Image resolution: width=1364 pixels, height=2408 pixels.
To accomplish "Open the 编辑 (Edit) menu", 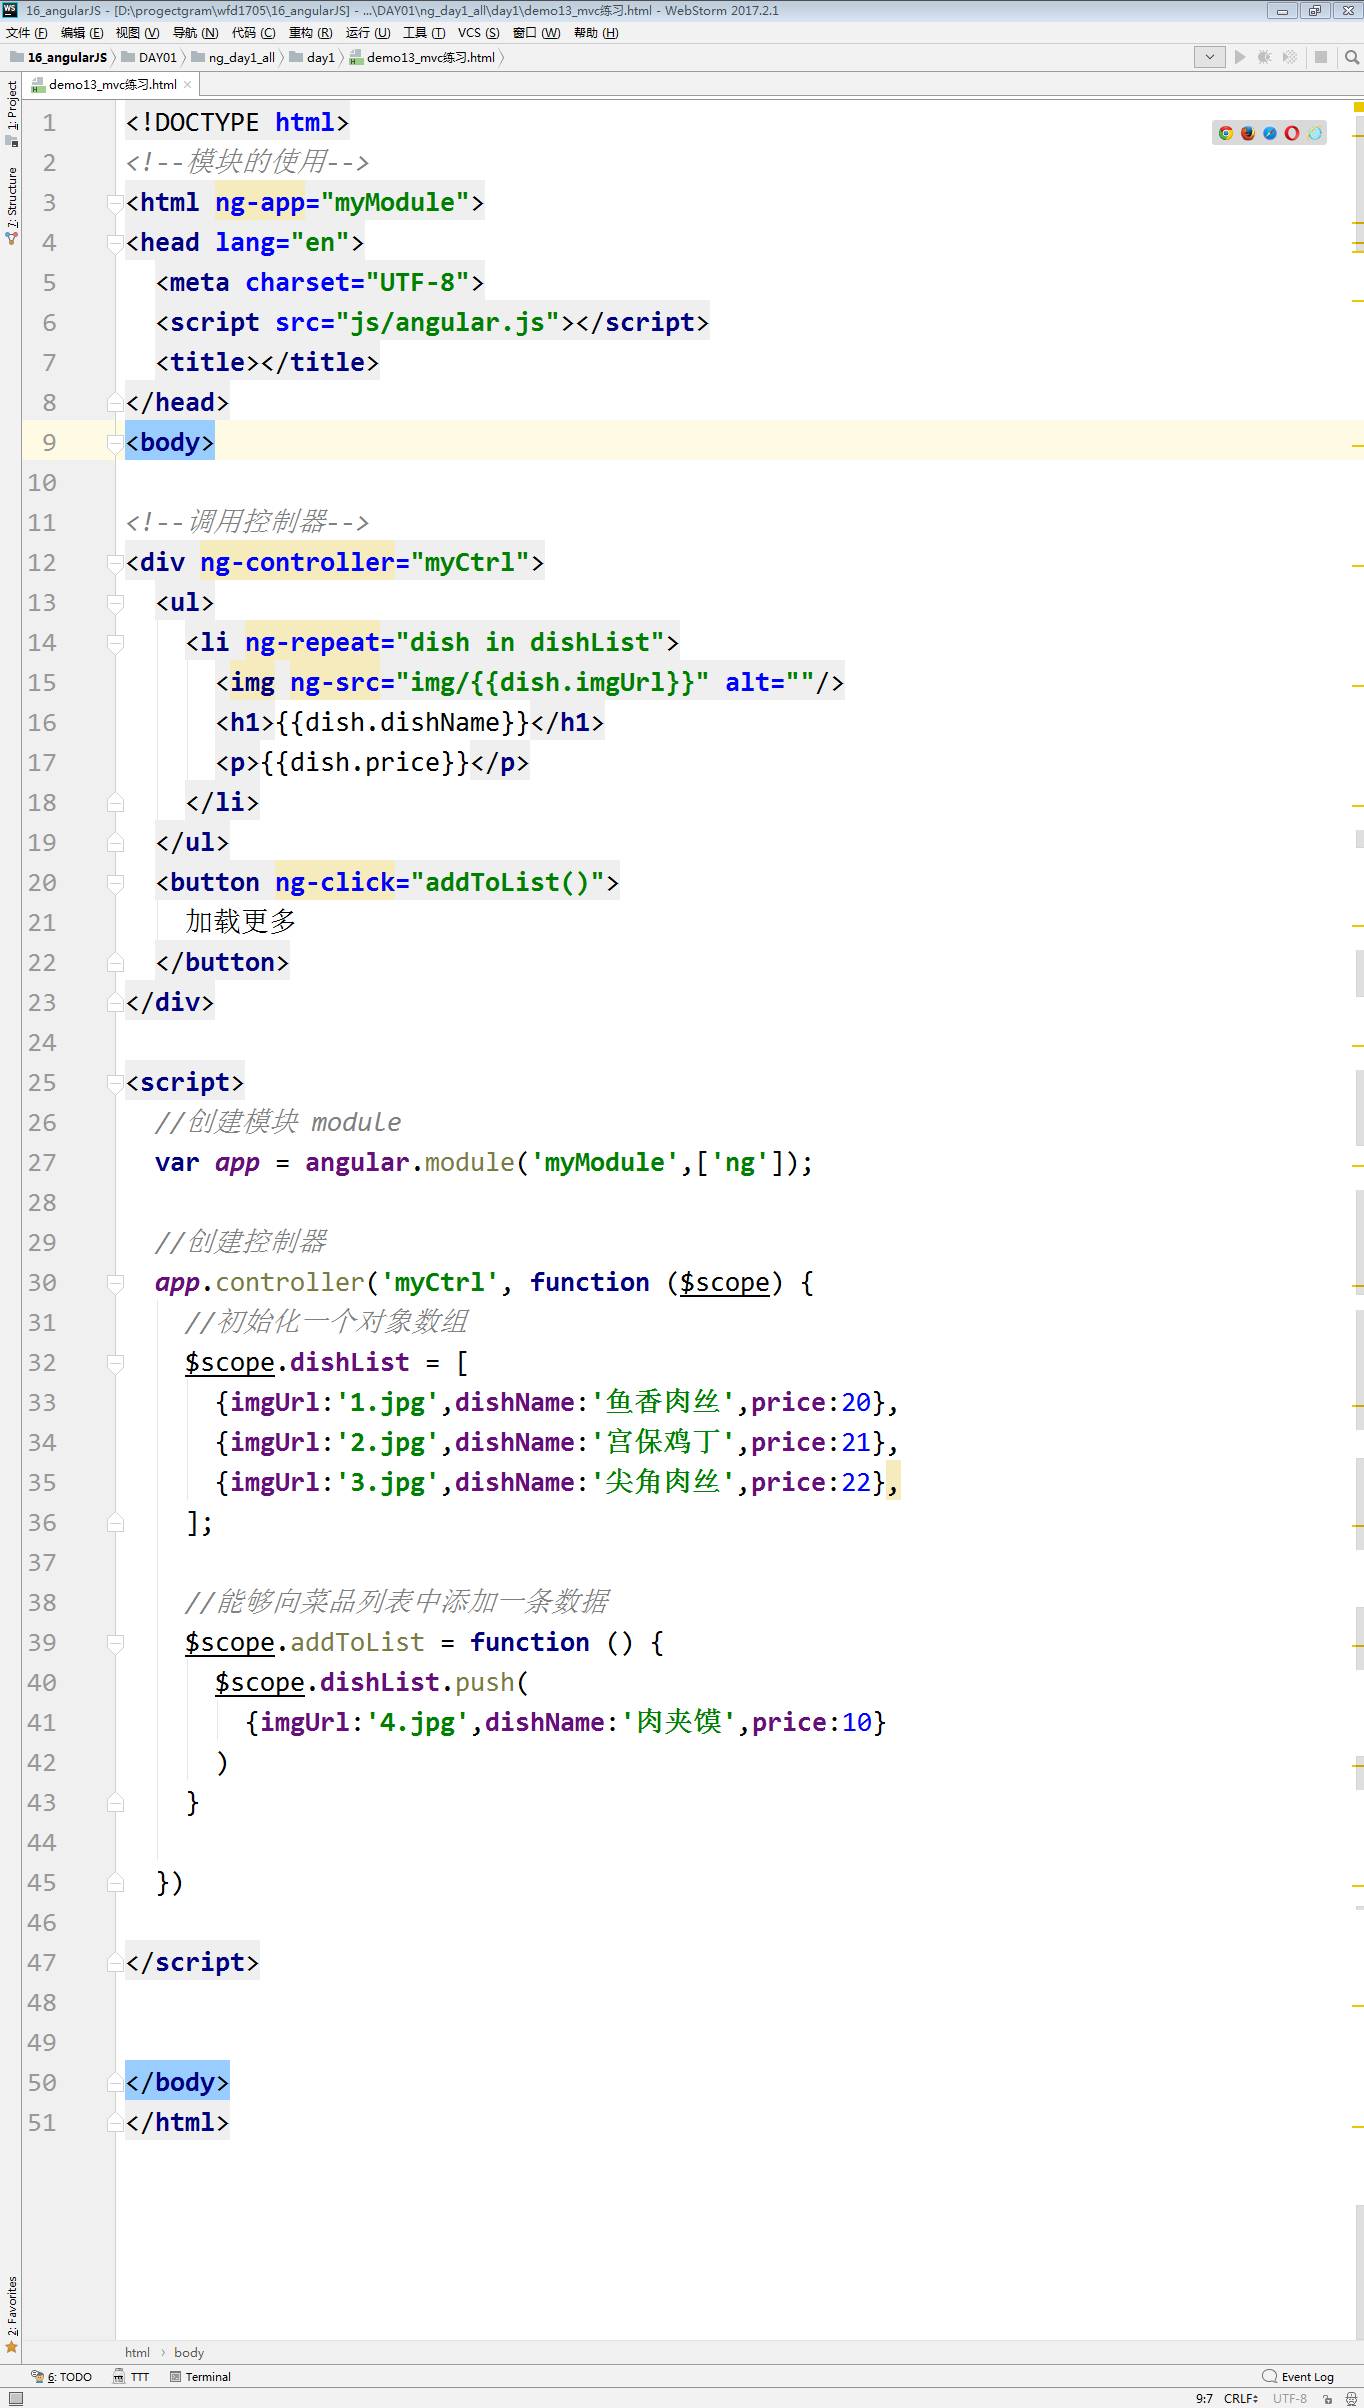I will click(x=82, y=33).
